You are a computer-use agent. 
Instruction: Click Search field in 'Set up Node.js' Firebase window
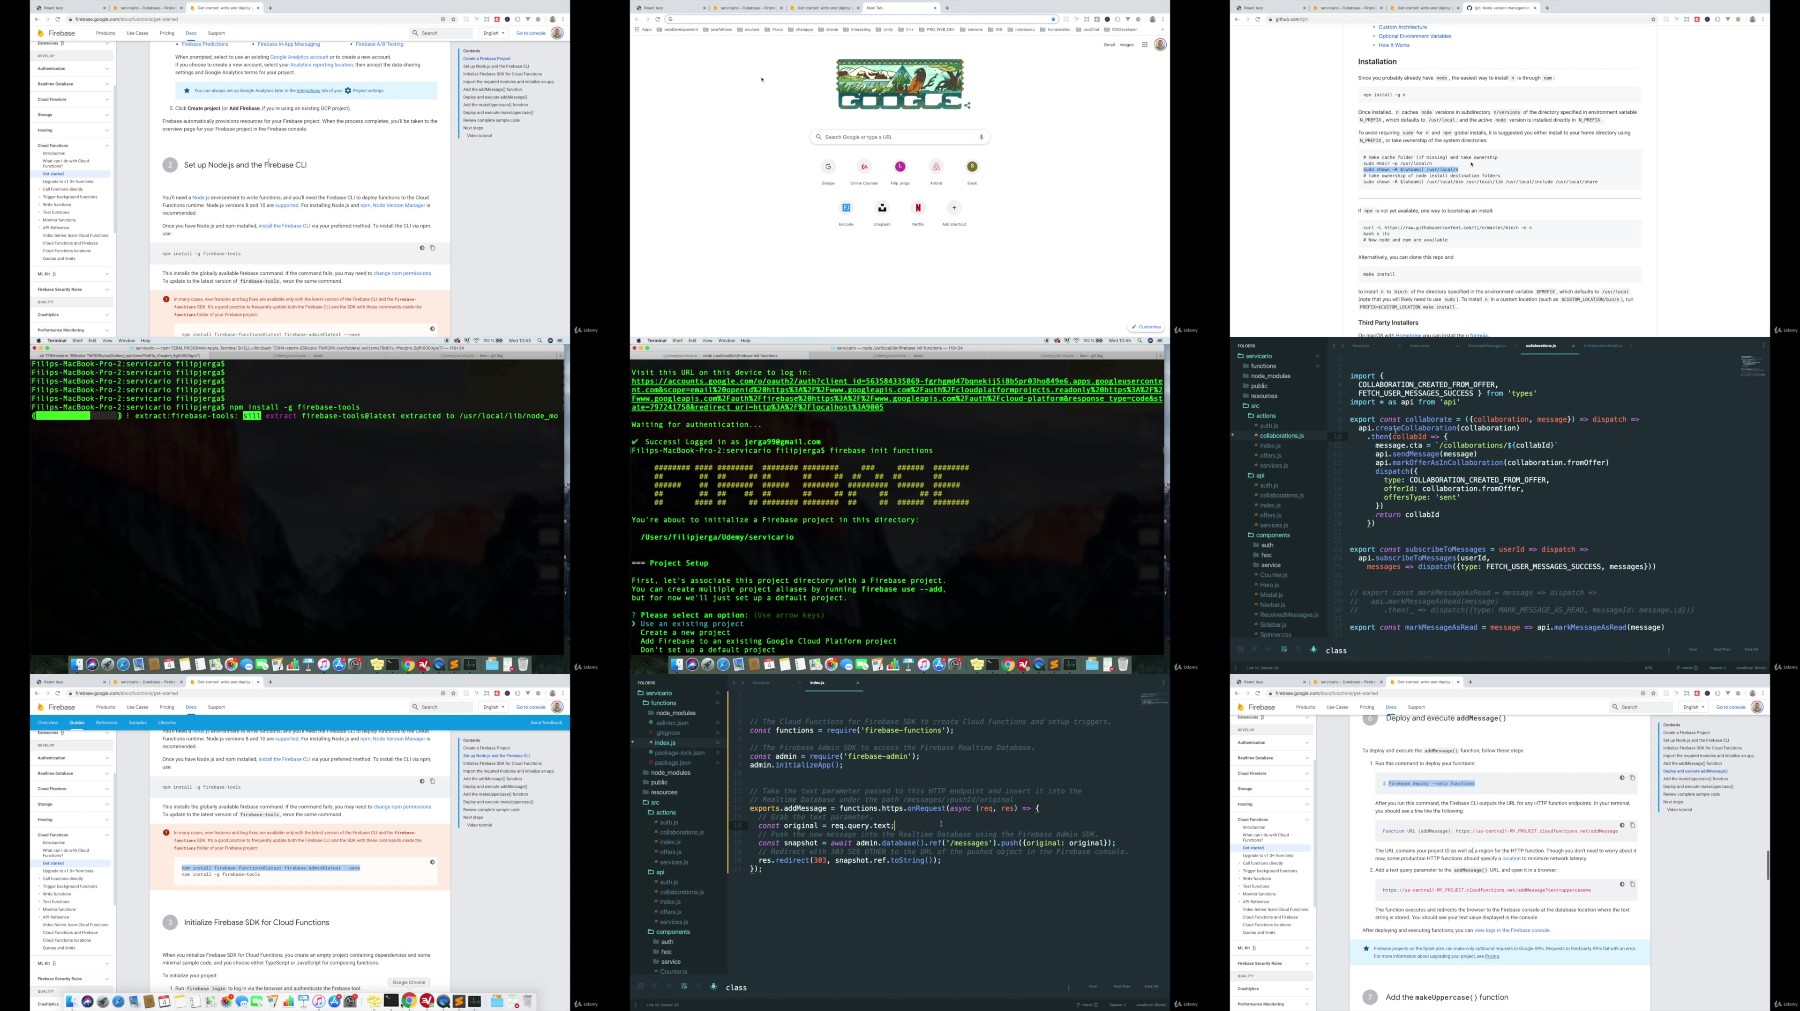(440, 33)
